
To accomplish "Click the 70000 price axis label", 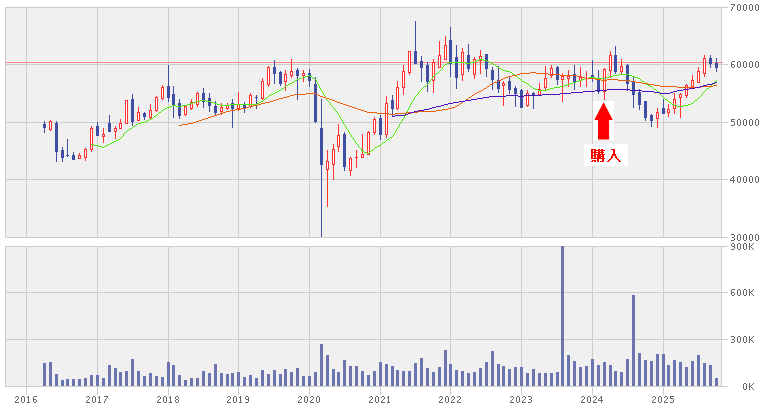I will pyautogui.click(x=742, y=8).
